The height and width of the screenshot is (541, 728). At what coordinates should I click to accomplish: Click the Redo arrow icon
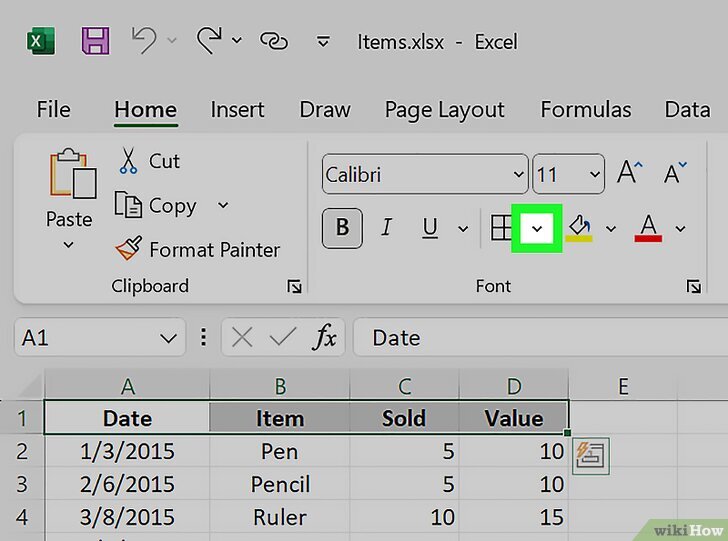(209, 41)
